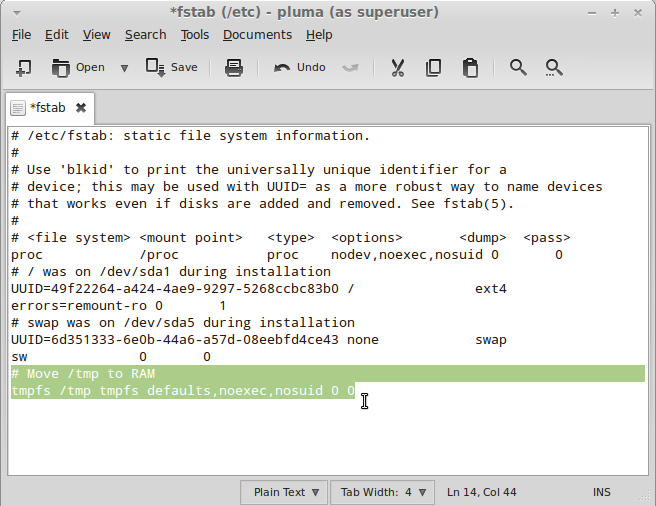Screen dimensions: 656x506
Task: Open the Edit menu
Action: tap(56, 35)
